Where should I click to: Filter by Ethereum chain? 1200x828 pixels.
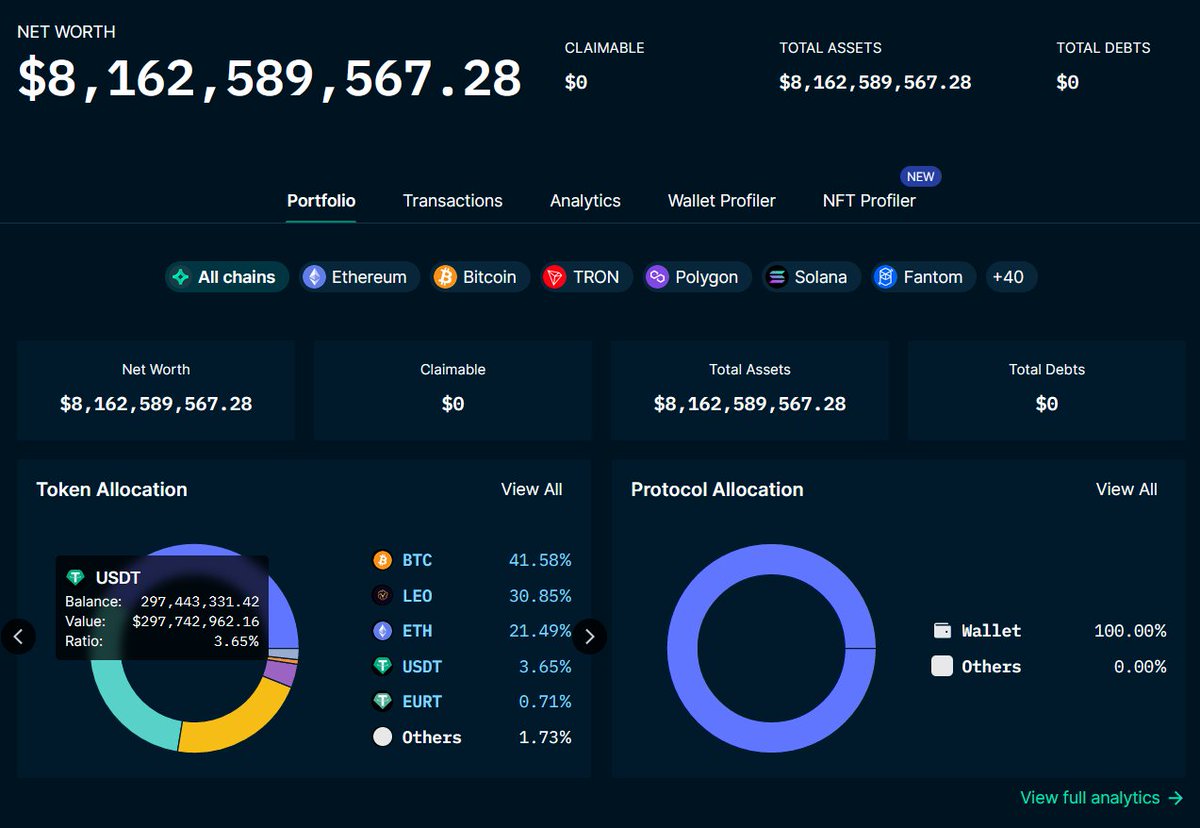tap(358, 277)
